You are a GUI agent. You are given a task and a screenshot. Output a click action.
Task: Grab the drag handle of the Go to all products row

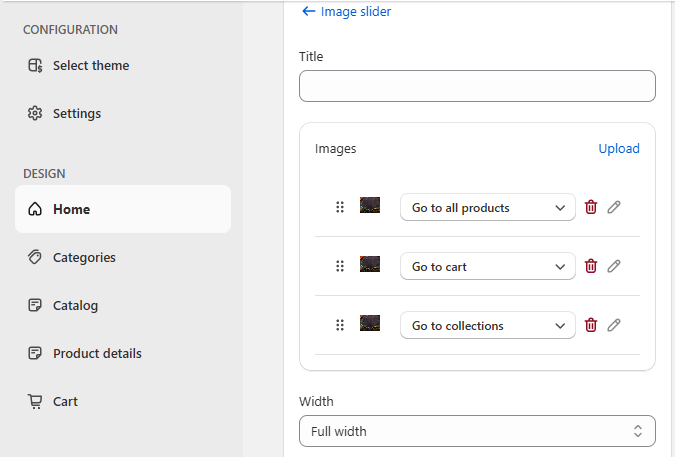340,207
